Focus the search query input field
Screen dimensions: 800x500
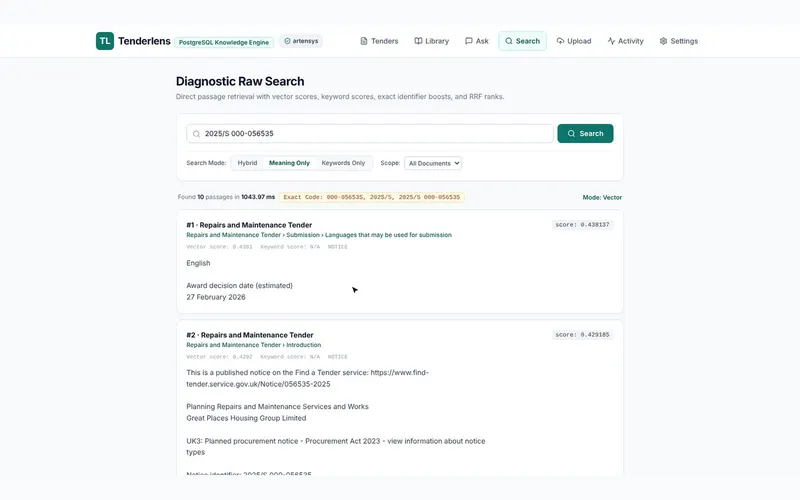pyautogui.click(x=370, y=134)
